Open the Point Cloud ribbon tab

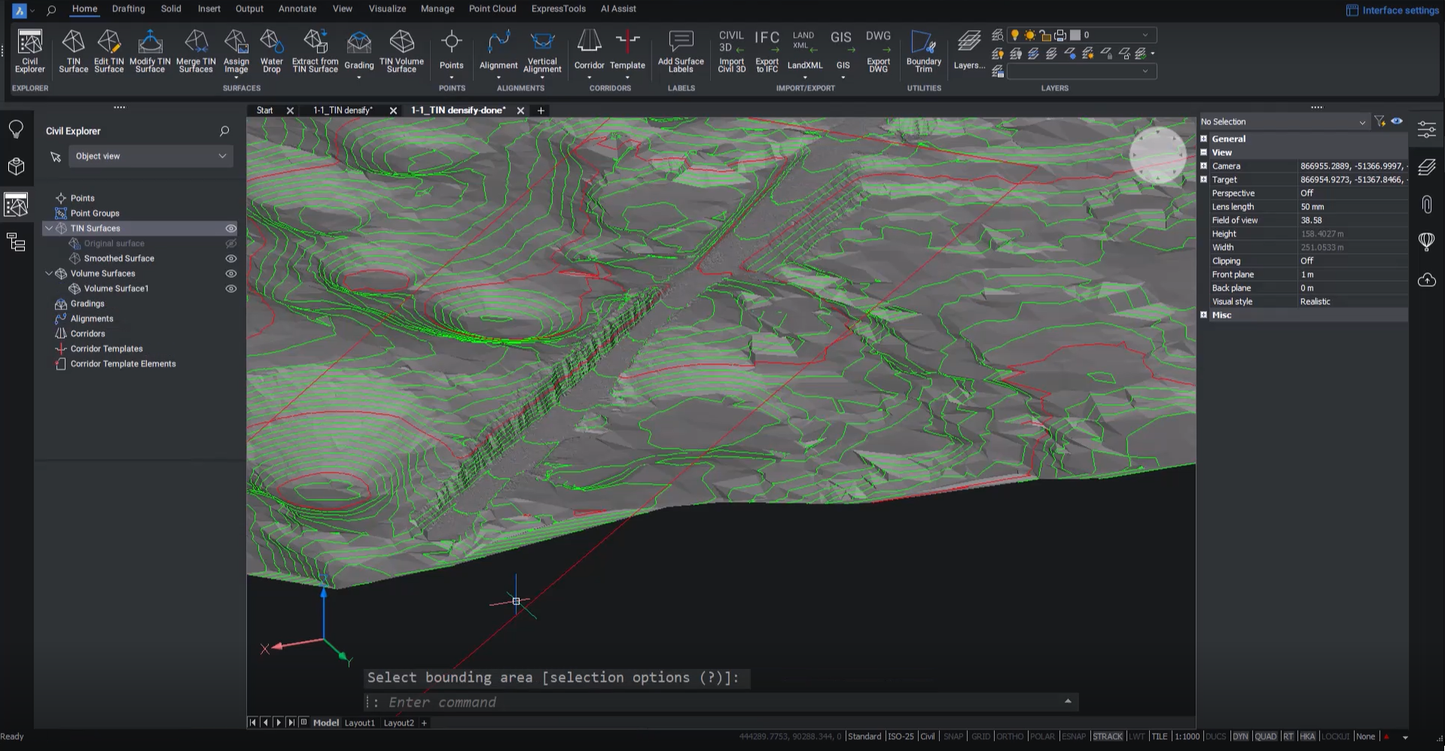[492, 9]
